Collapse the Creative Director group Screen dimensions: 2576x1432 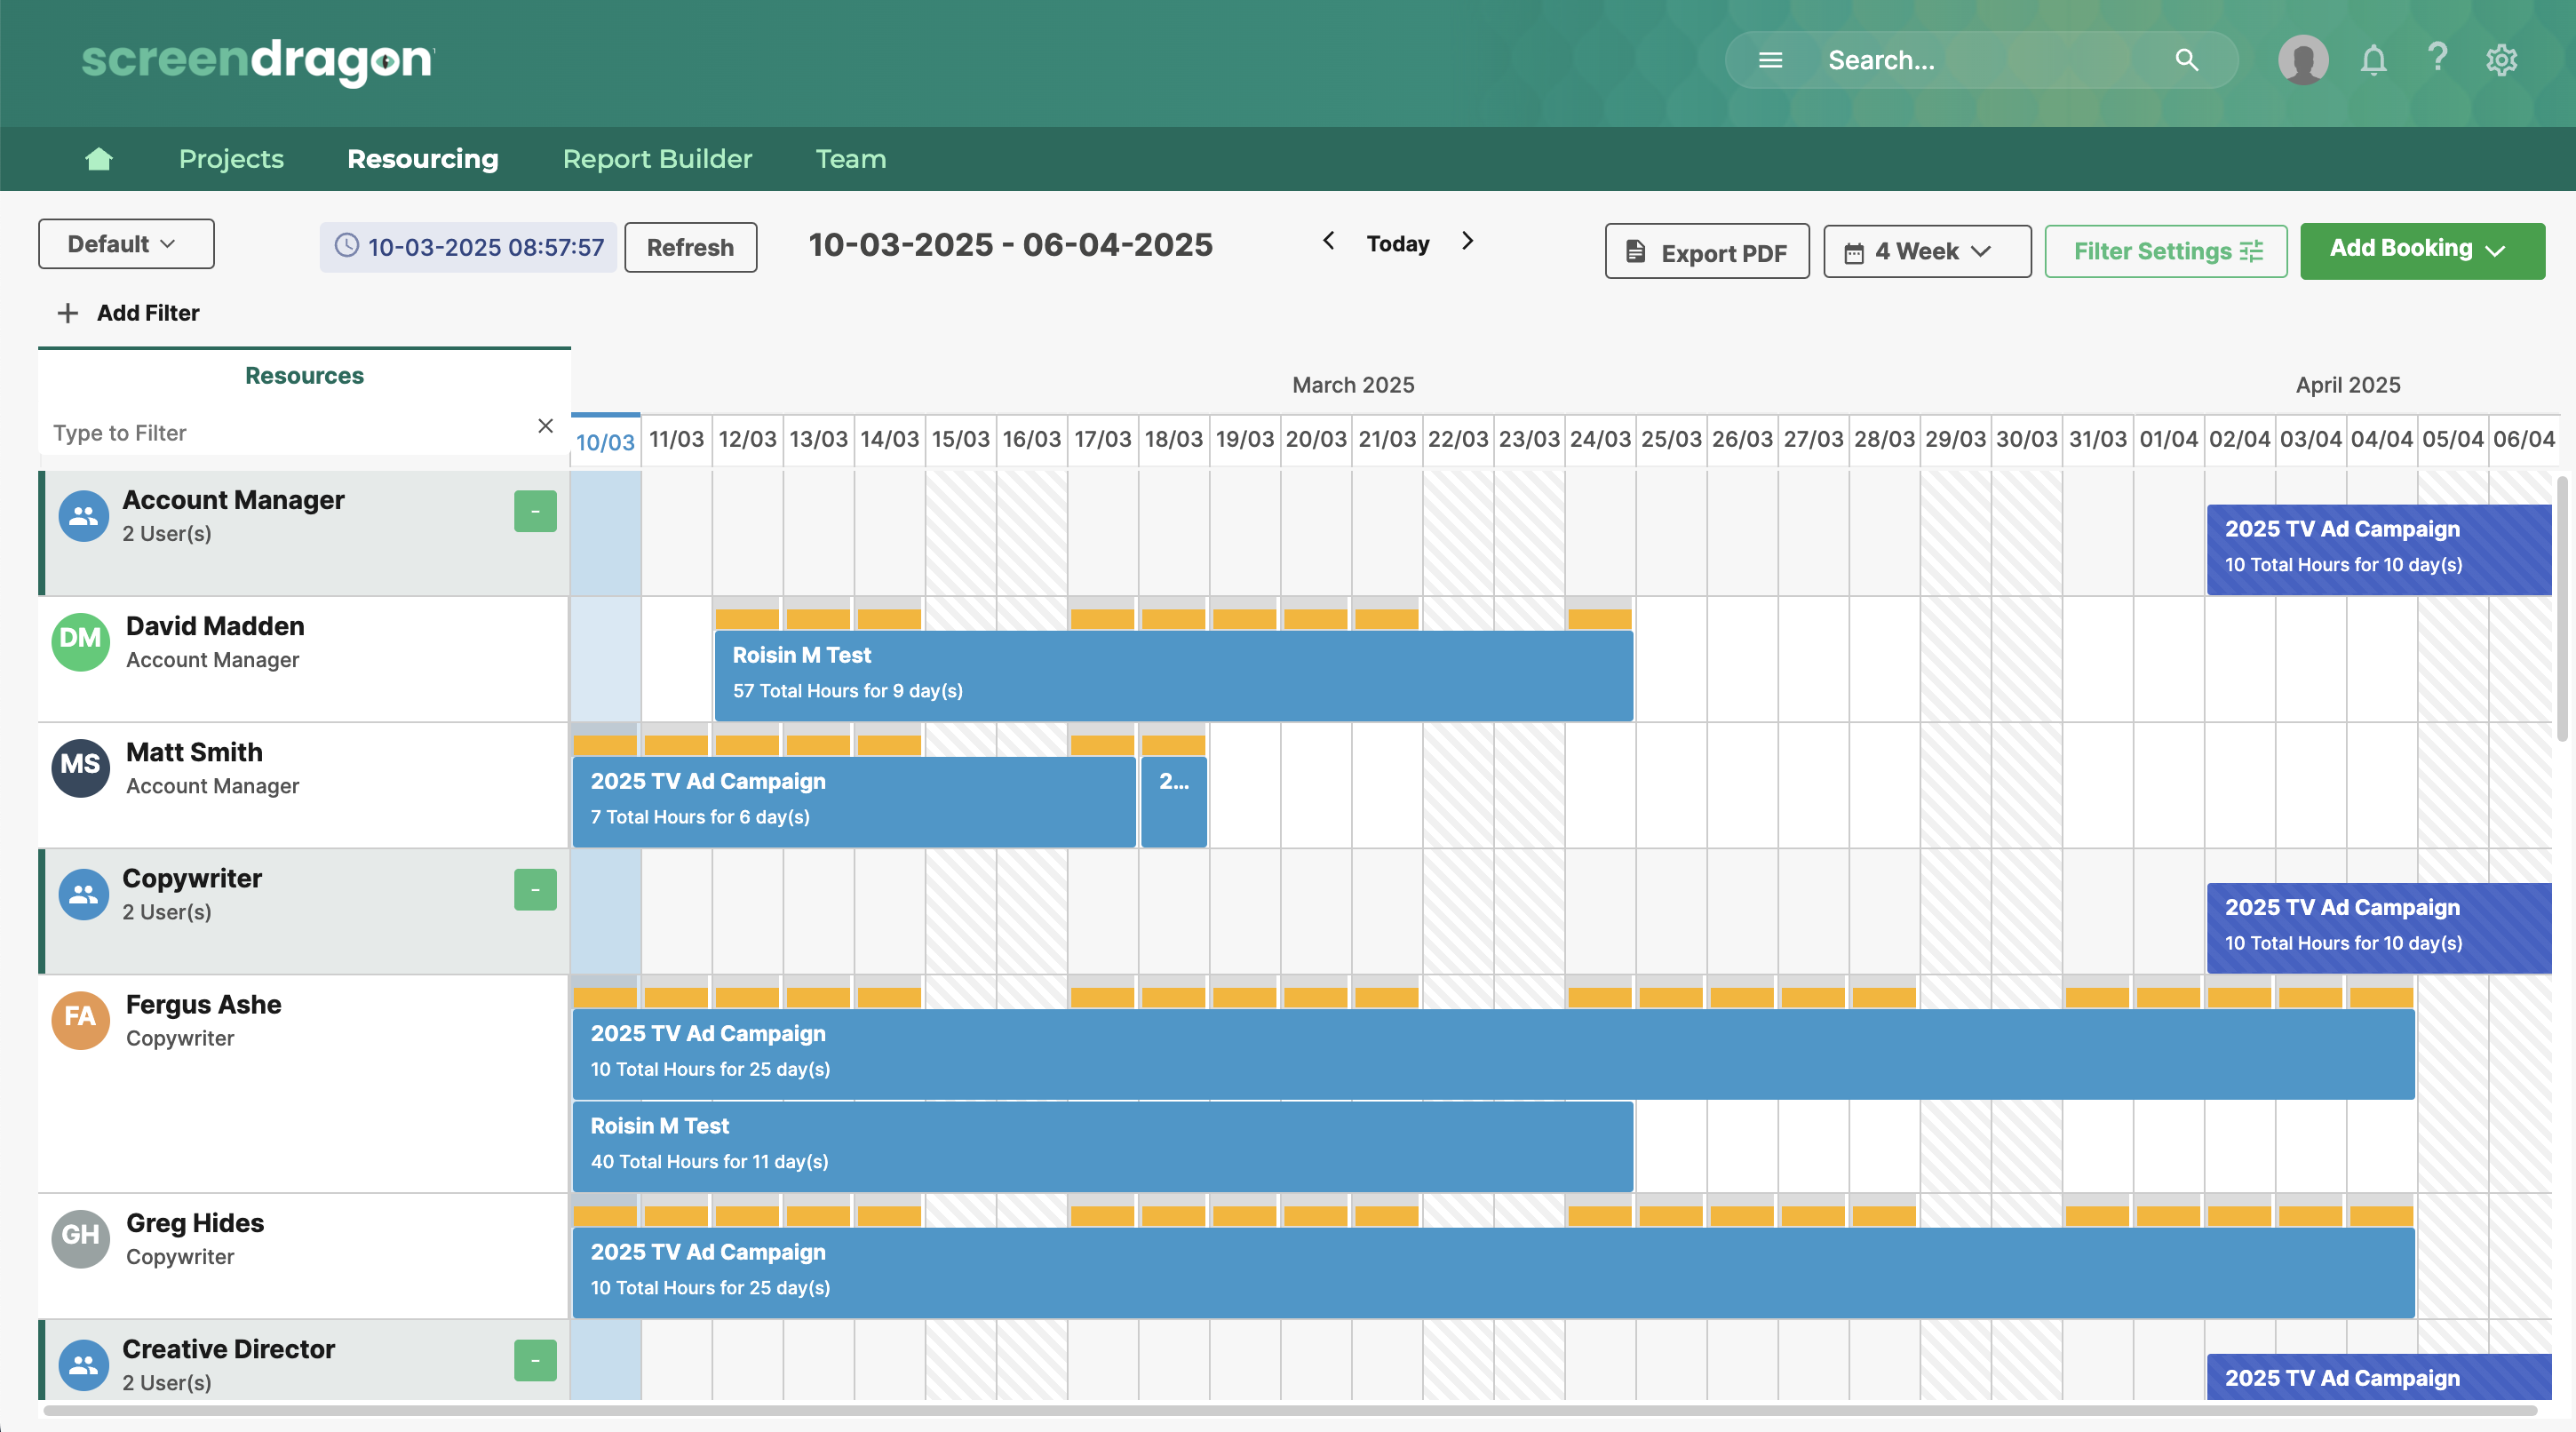click(535, 1360)
